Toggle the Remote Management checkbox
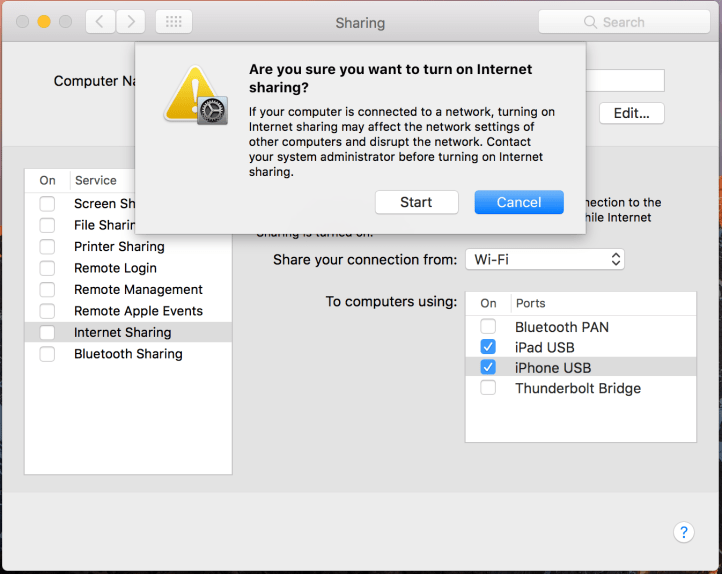 47,290
